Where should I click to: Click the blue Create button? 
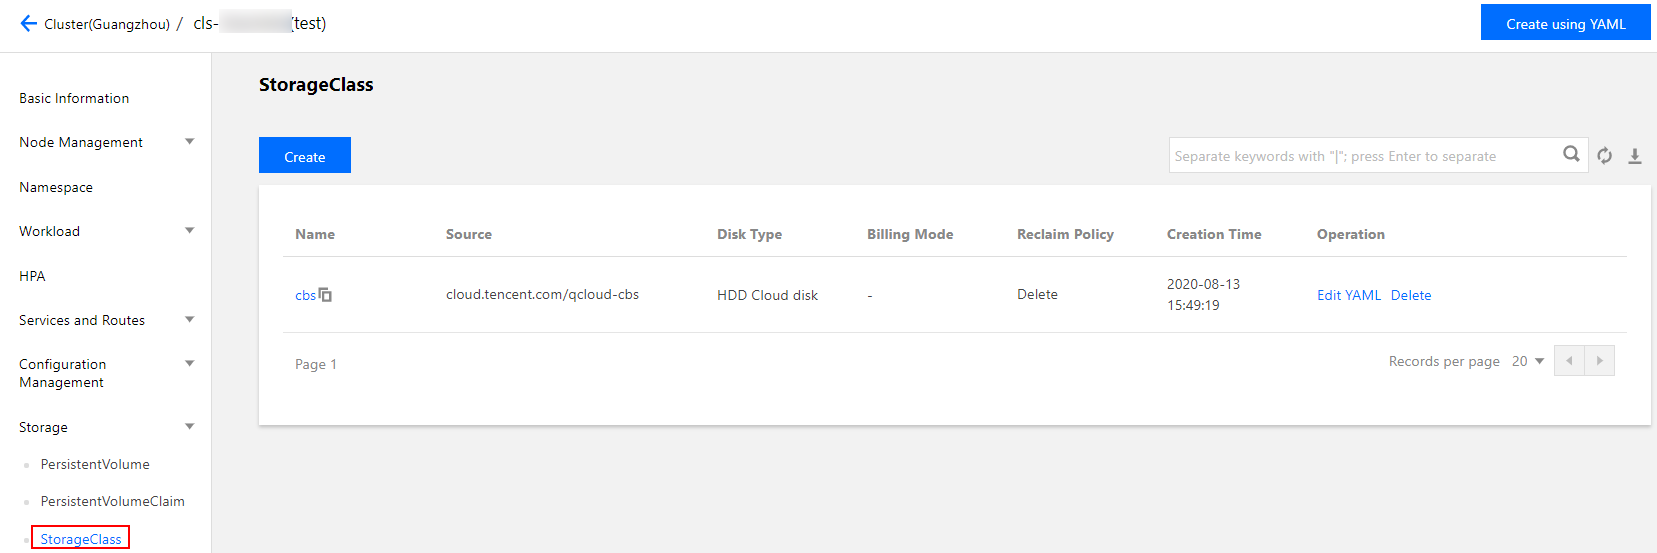click(304, 156)
